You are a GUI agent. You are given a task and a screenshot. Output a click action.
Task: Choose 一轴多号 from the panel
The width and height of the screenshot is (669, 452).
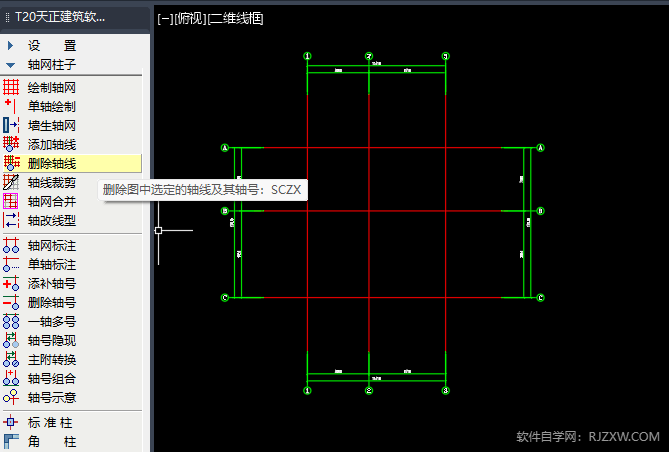52,322
